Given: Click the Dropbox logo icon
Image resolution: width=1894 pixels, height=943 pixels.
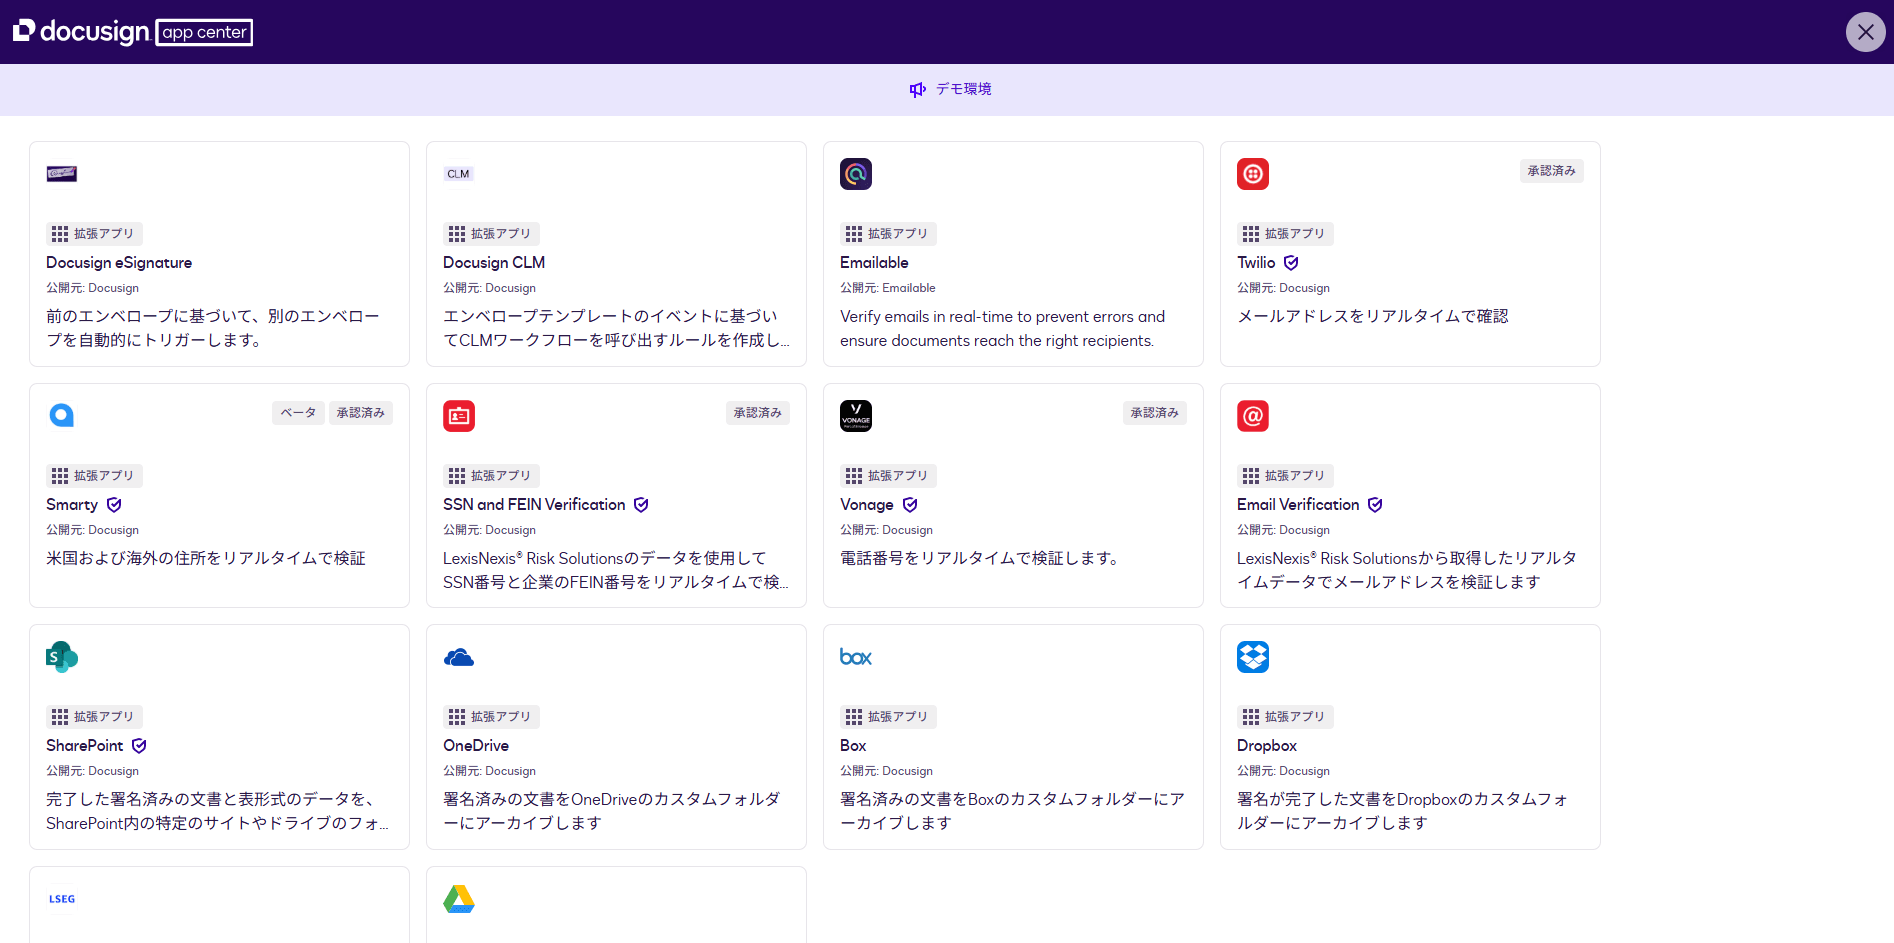Looking at the screenshot, I should click(x=1253, y=657).
